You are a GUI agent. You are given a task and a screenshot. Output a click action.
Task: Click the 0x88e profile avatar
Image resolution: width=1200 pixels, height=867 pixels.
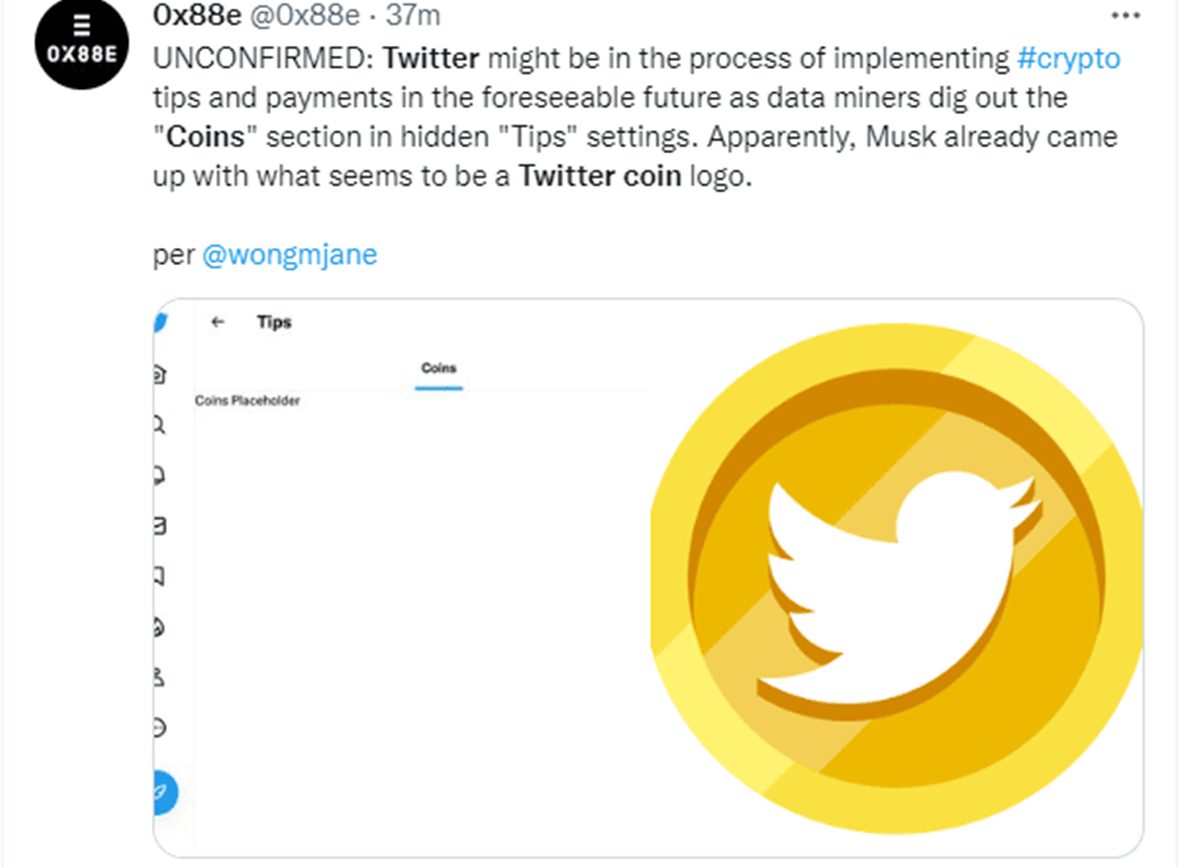coord(83,46)
